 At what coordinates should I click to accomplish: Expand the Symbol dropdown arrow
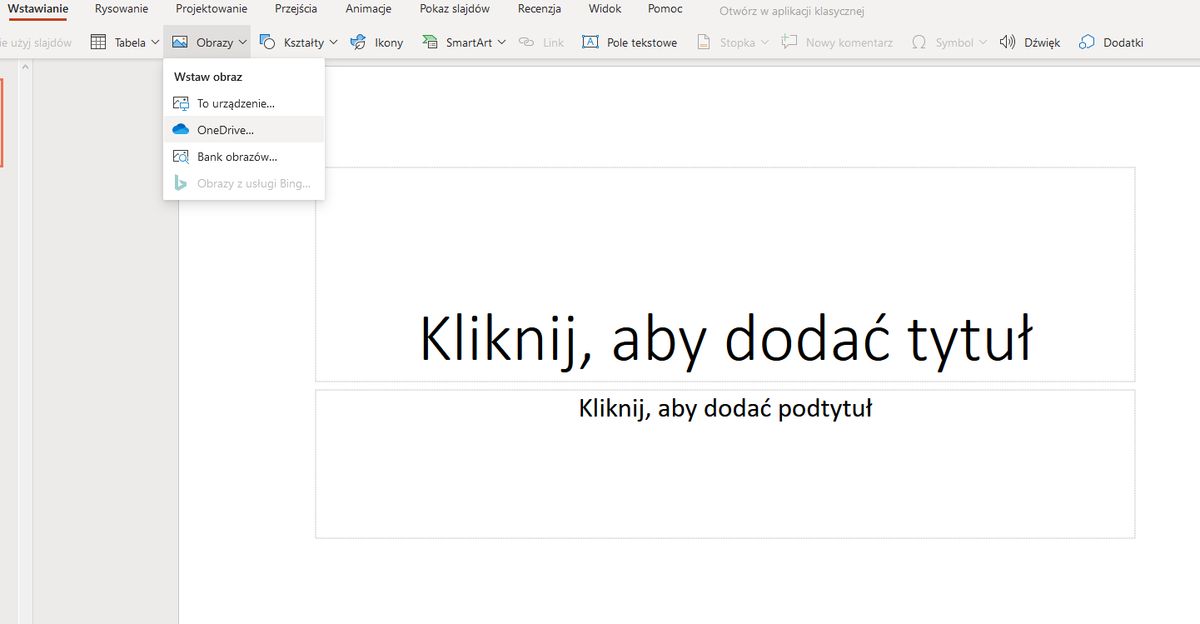click(983, 42)
